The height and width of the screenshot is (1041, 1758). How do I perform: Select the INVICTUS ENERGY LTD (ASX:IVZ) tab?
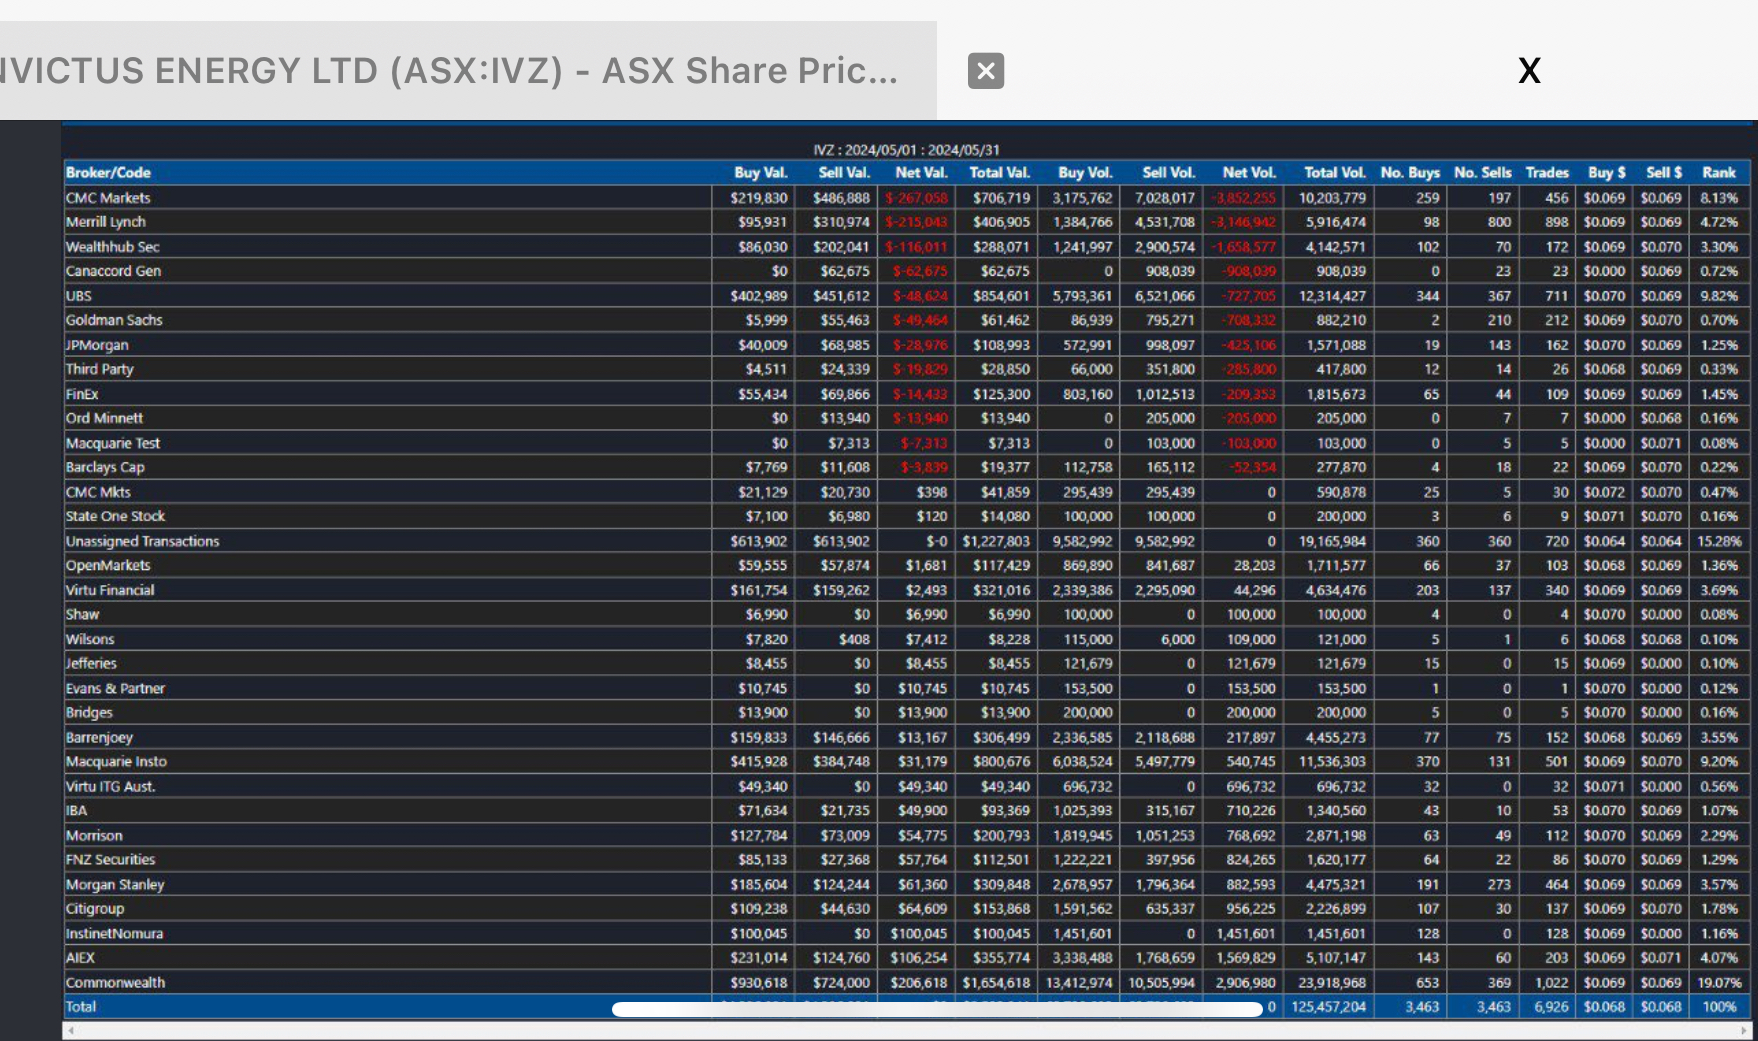(468, 71)
